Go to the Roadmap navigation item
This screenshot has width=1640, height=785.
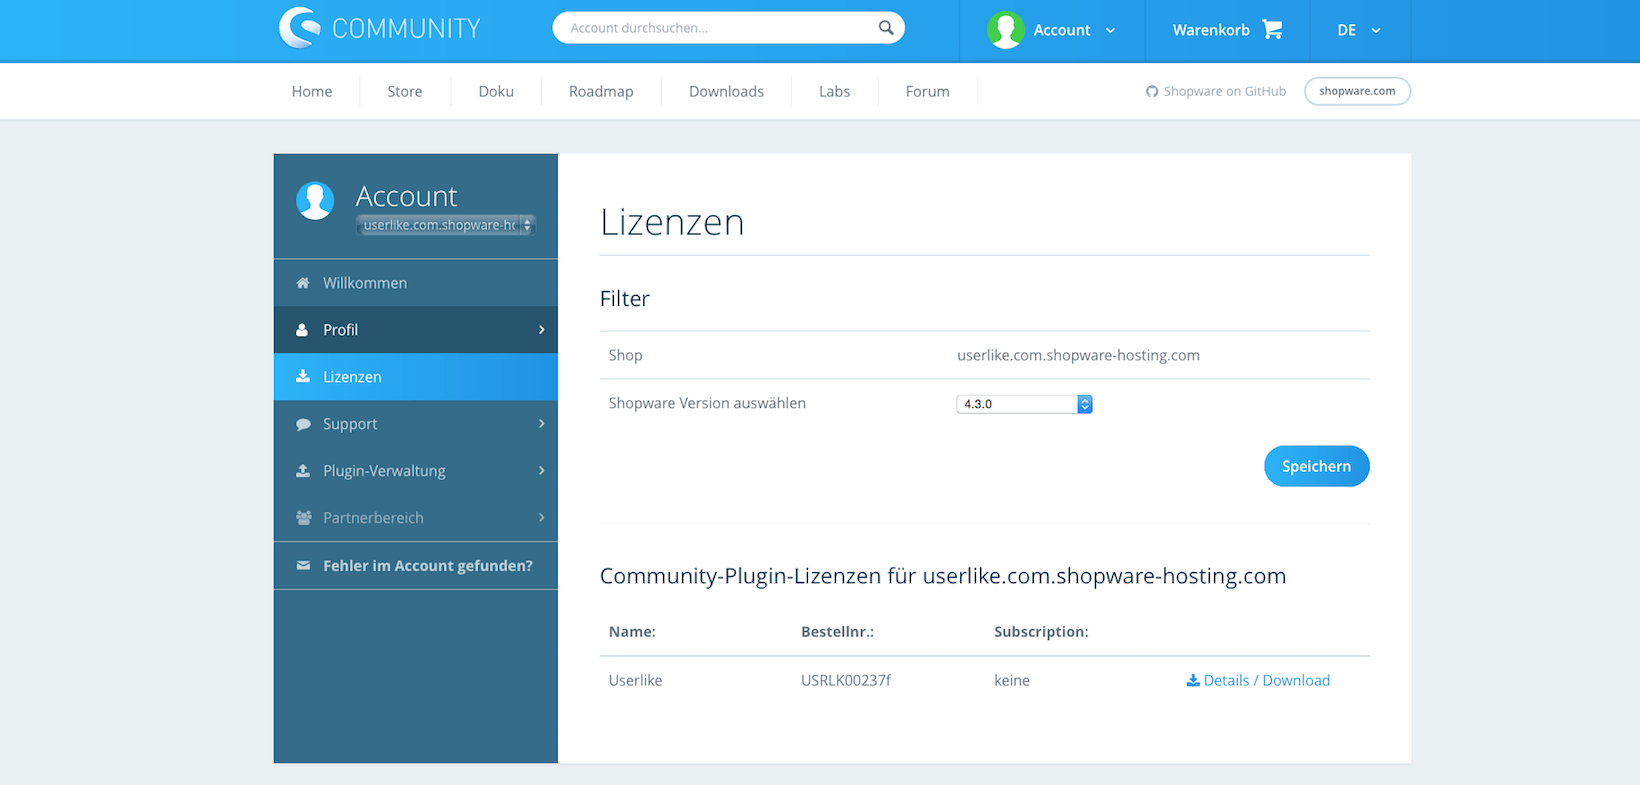(x=601, y=91)
